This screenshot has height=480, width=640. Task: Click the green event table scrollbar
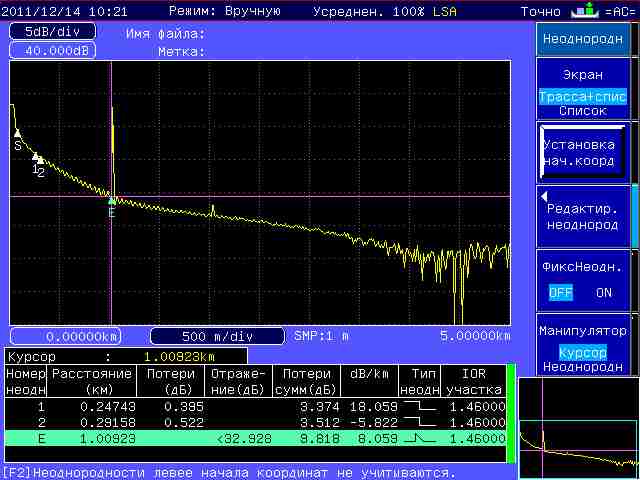coord(511,413)
